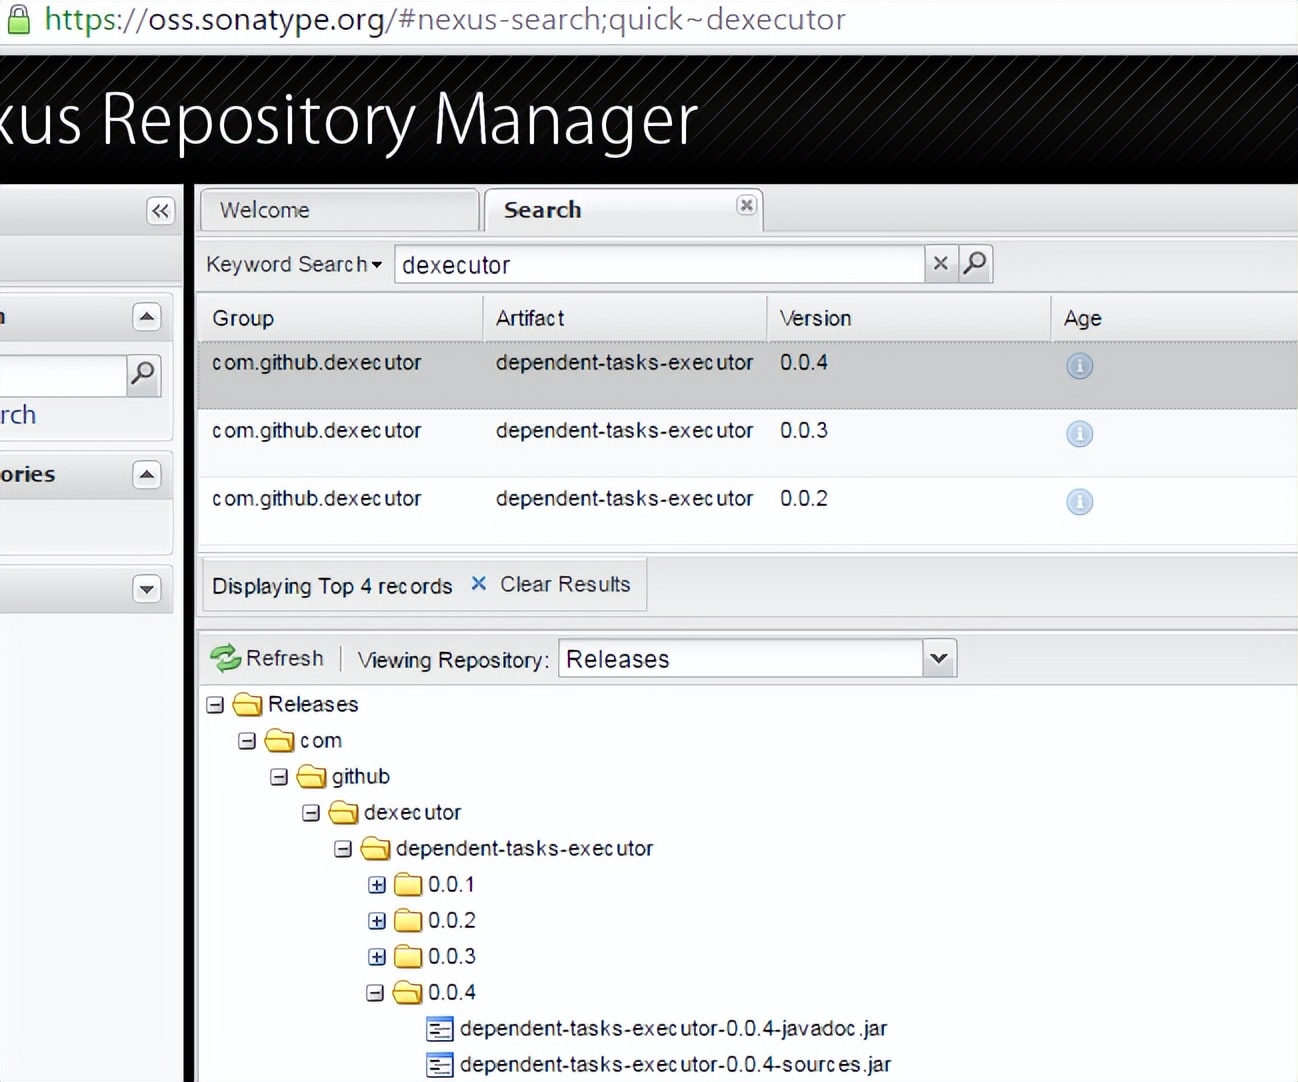Click the Refresh button label
Screen dimensions: 1298x1082
285,658
